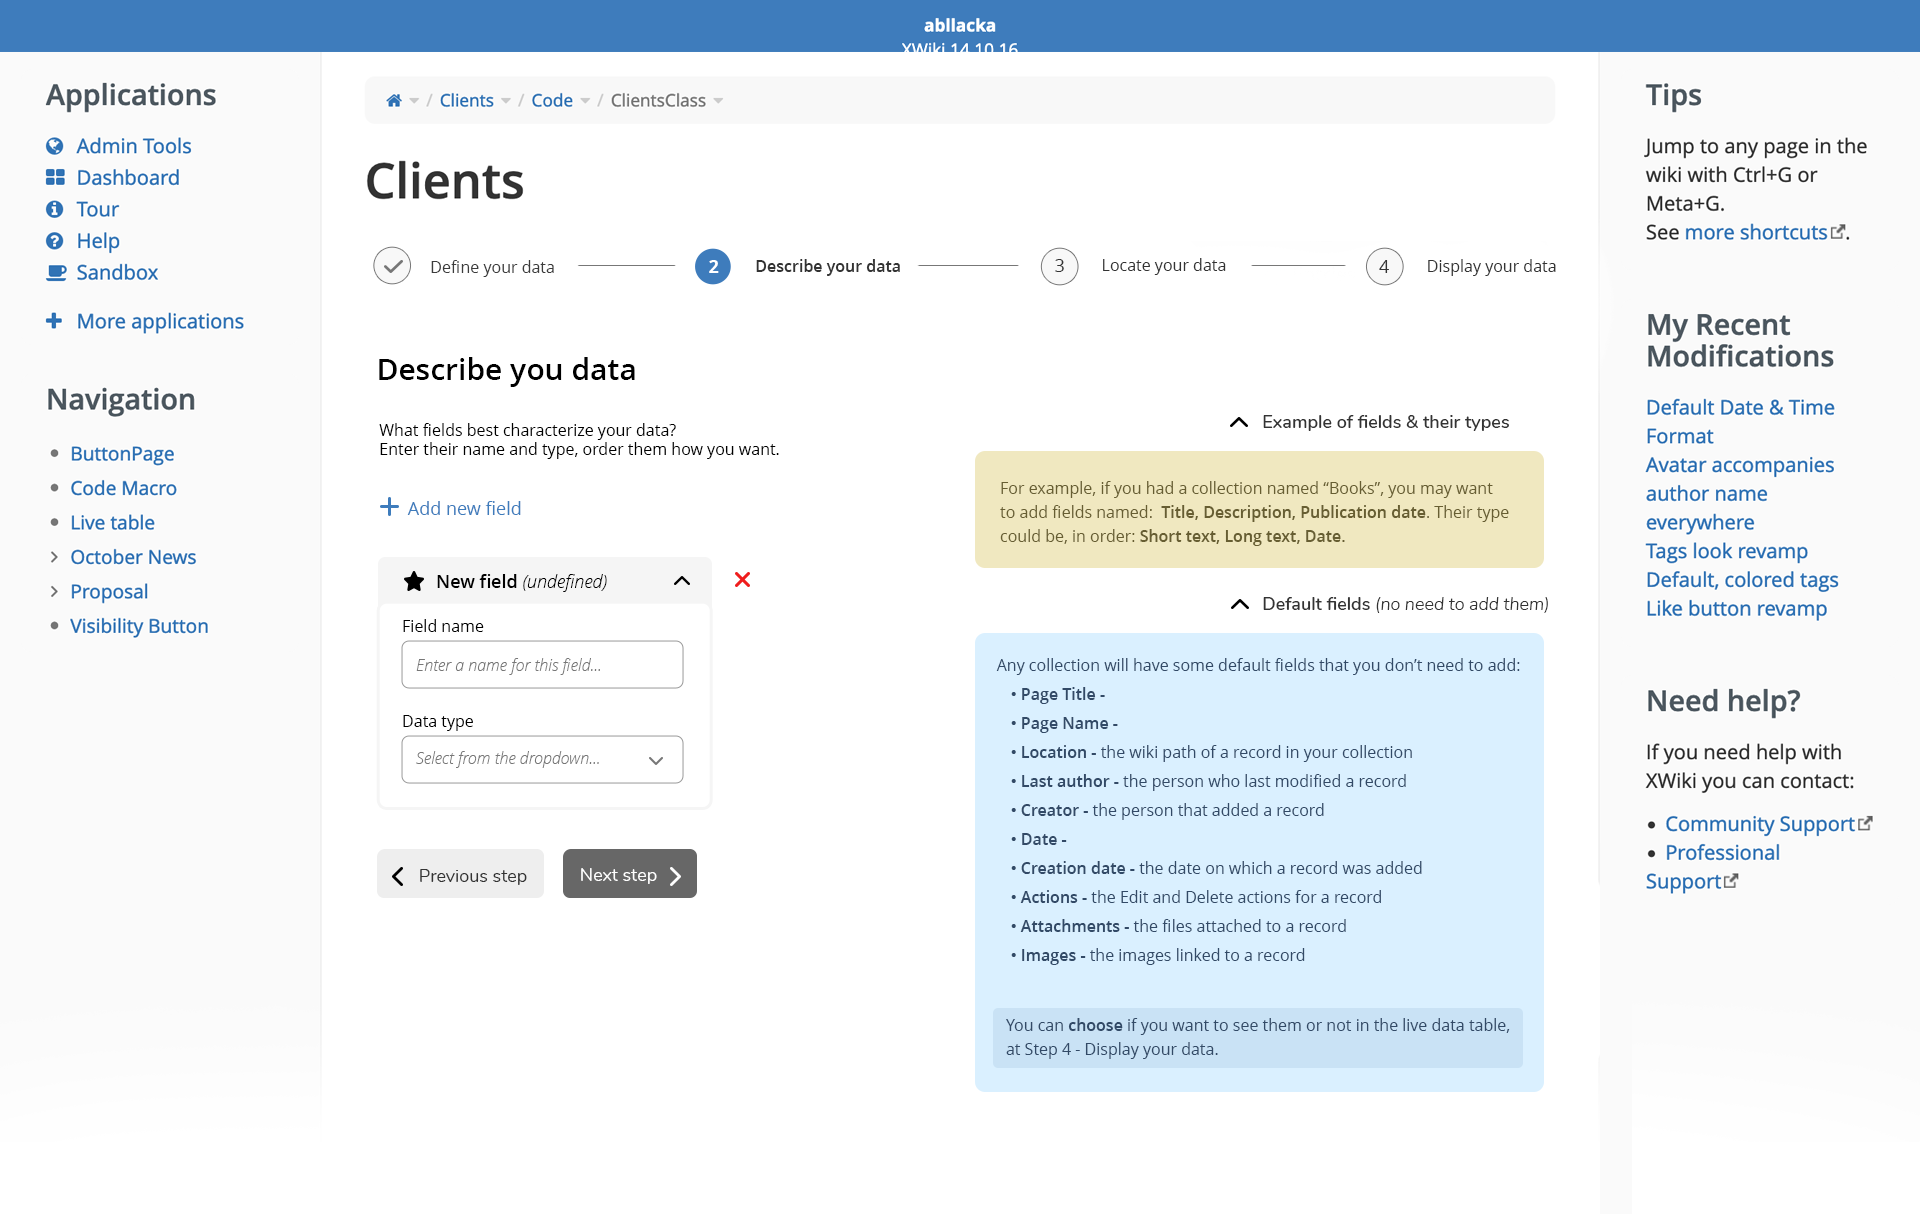1920x1214 pixels.
Task: Click the Help application
Action: 97,241
